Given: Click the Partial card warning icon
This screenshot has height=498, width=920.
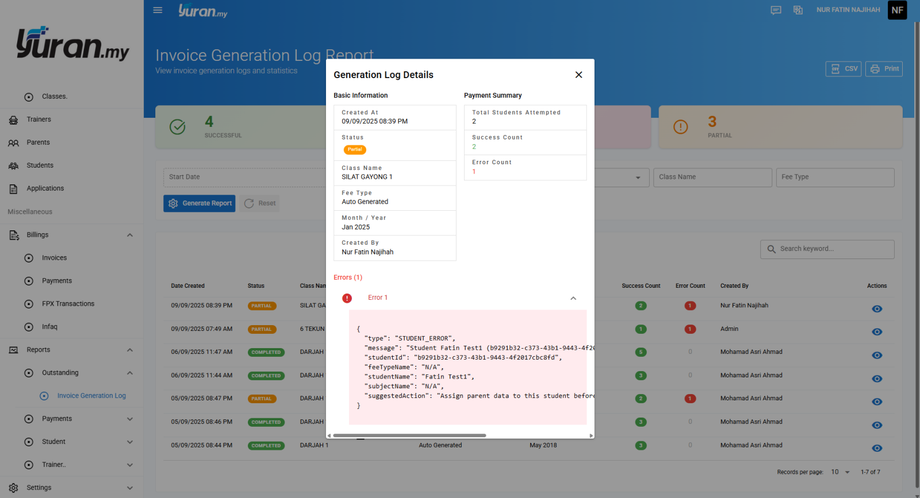Looking at the screenshot, I should coord(680,127).
